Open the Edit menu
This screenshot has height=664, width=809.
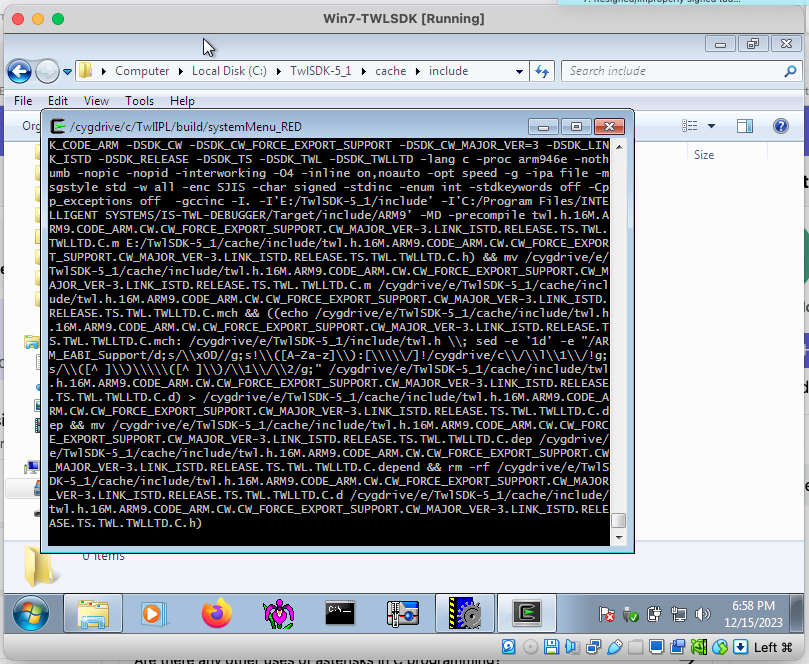click(58, 101)
